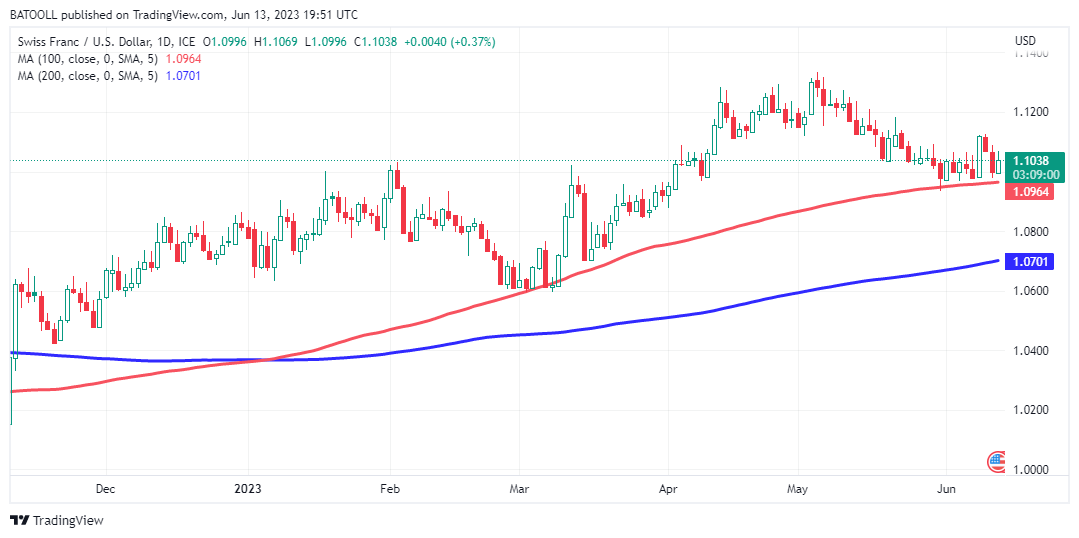Click the Jun label on time axis

pyautogui.click(x=944, y=489)
